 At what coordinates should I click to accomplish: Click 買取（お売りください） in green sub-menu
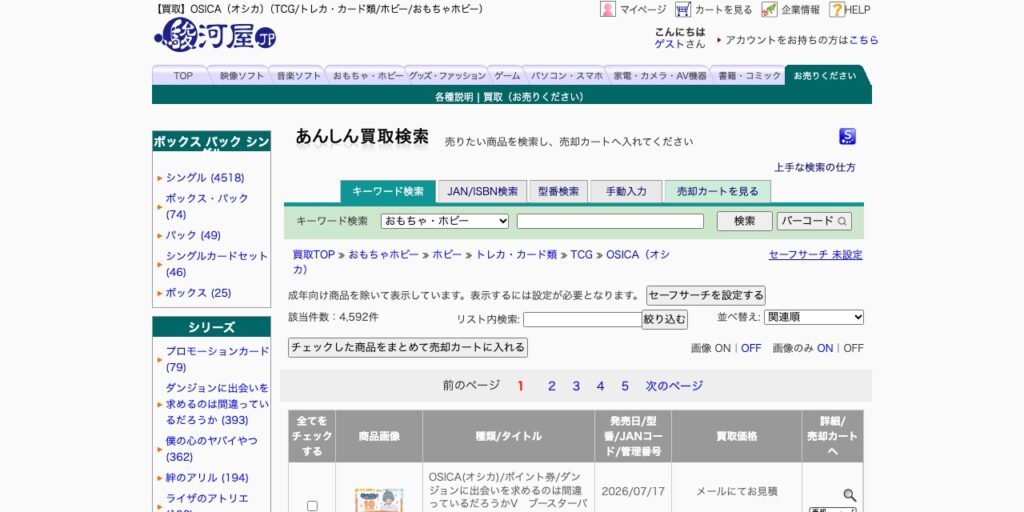pyautogui.click(x=534, y=97)
